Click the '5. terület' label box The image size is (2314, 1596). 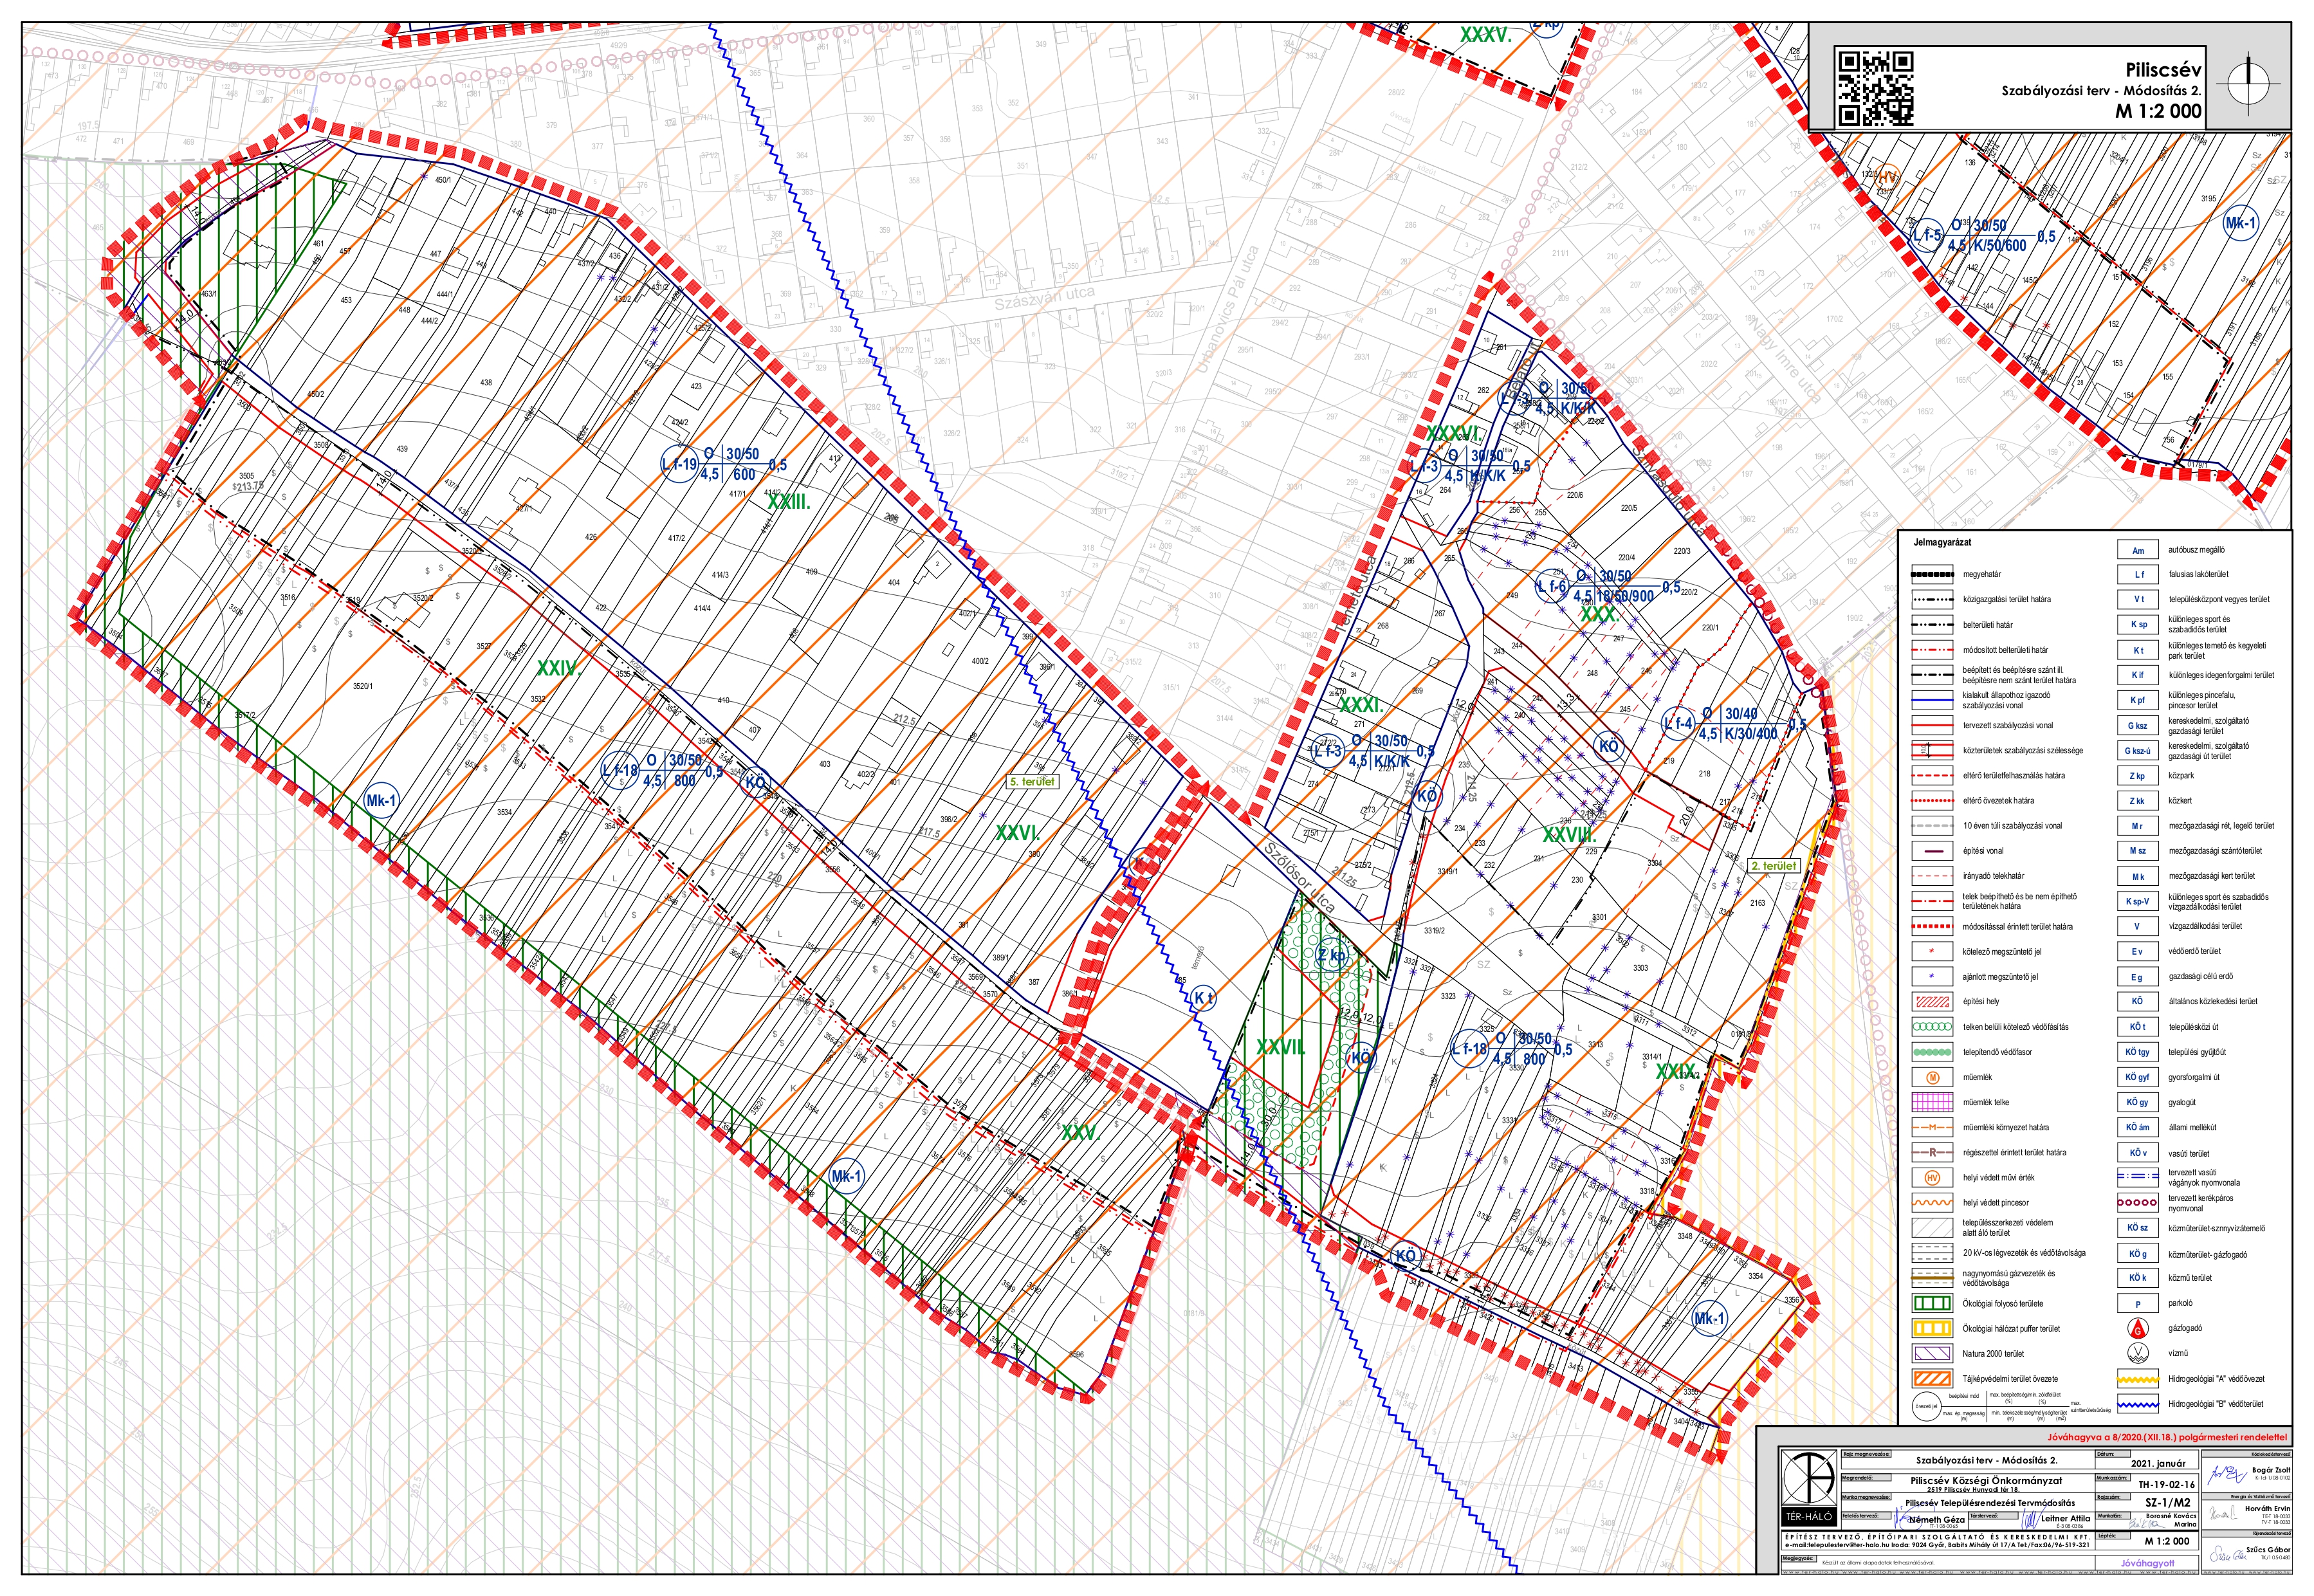tap(1032, 782)
